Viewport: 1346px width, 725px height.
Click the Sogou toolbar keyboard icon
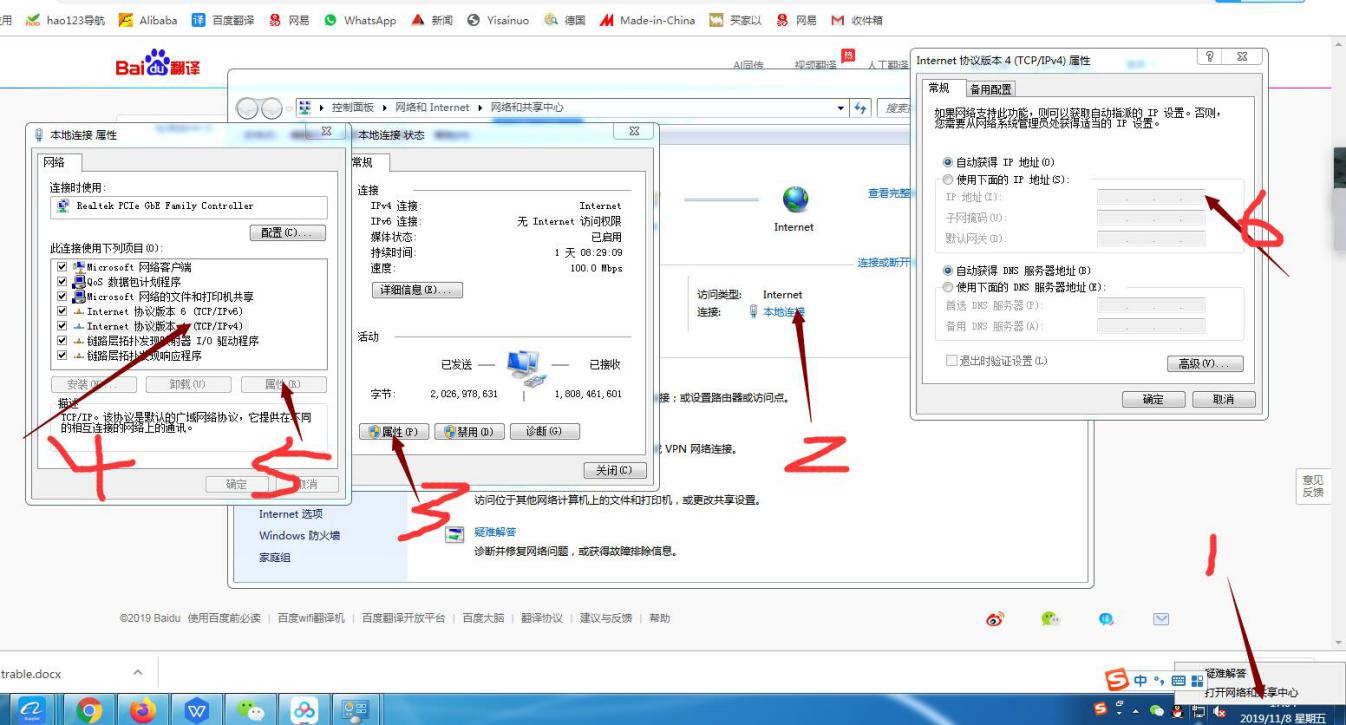[x=1178, y=681]
